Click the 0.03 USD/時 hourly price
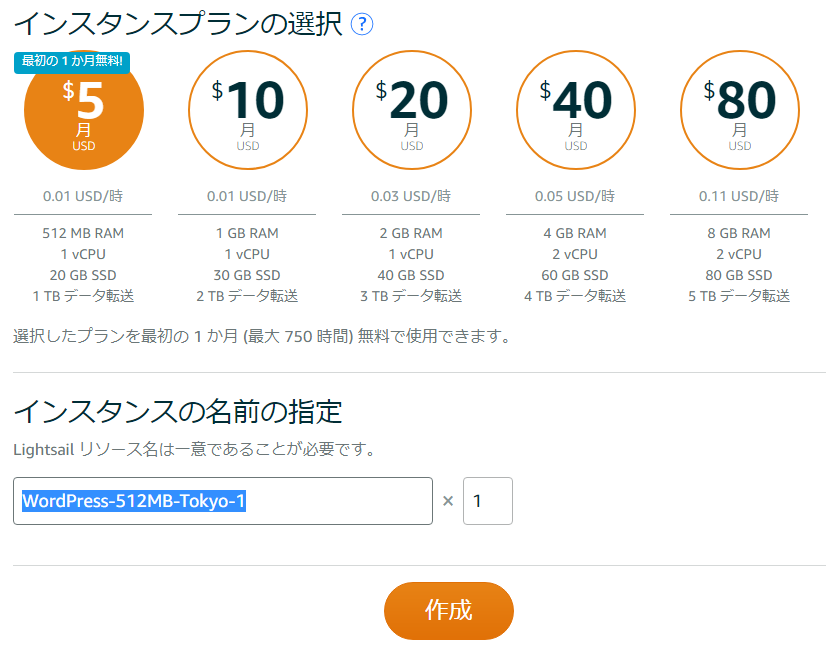Viewport: 826px width, 645px height. (x=411, y=196)
